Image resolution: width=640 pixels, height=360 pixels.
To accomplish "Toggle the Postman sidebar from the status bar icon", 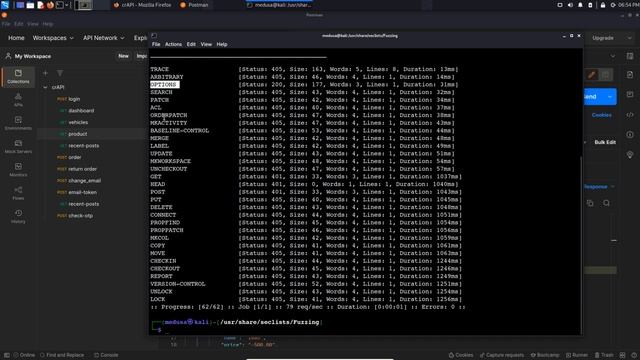I will click(x=7, y=355).
